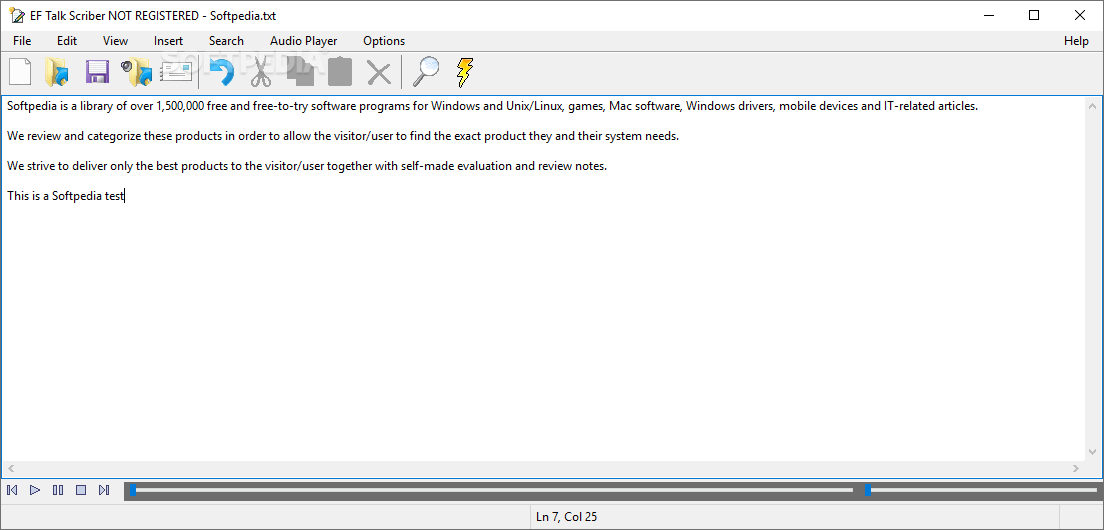Maximize the EF Talk Scriber window
This screenshot has width=1104, height=530.
(x=1034, y=15)
